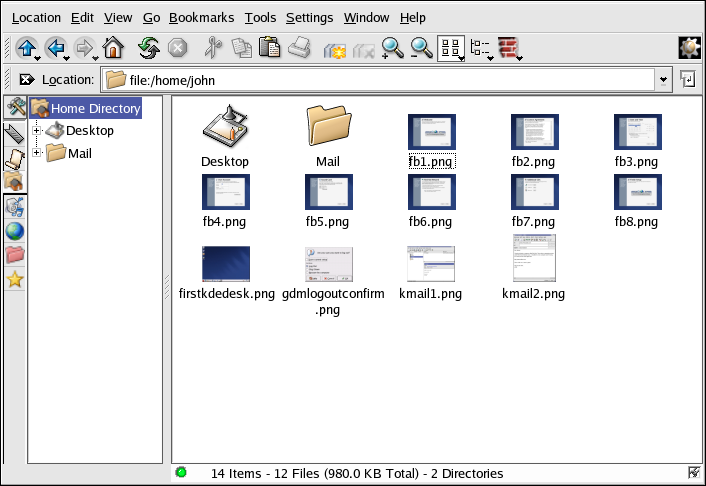Open the History scroll sidebar panel
Screen dimensions: 706x486
click(15, 158)
